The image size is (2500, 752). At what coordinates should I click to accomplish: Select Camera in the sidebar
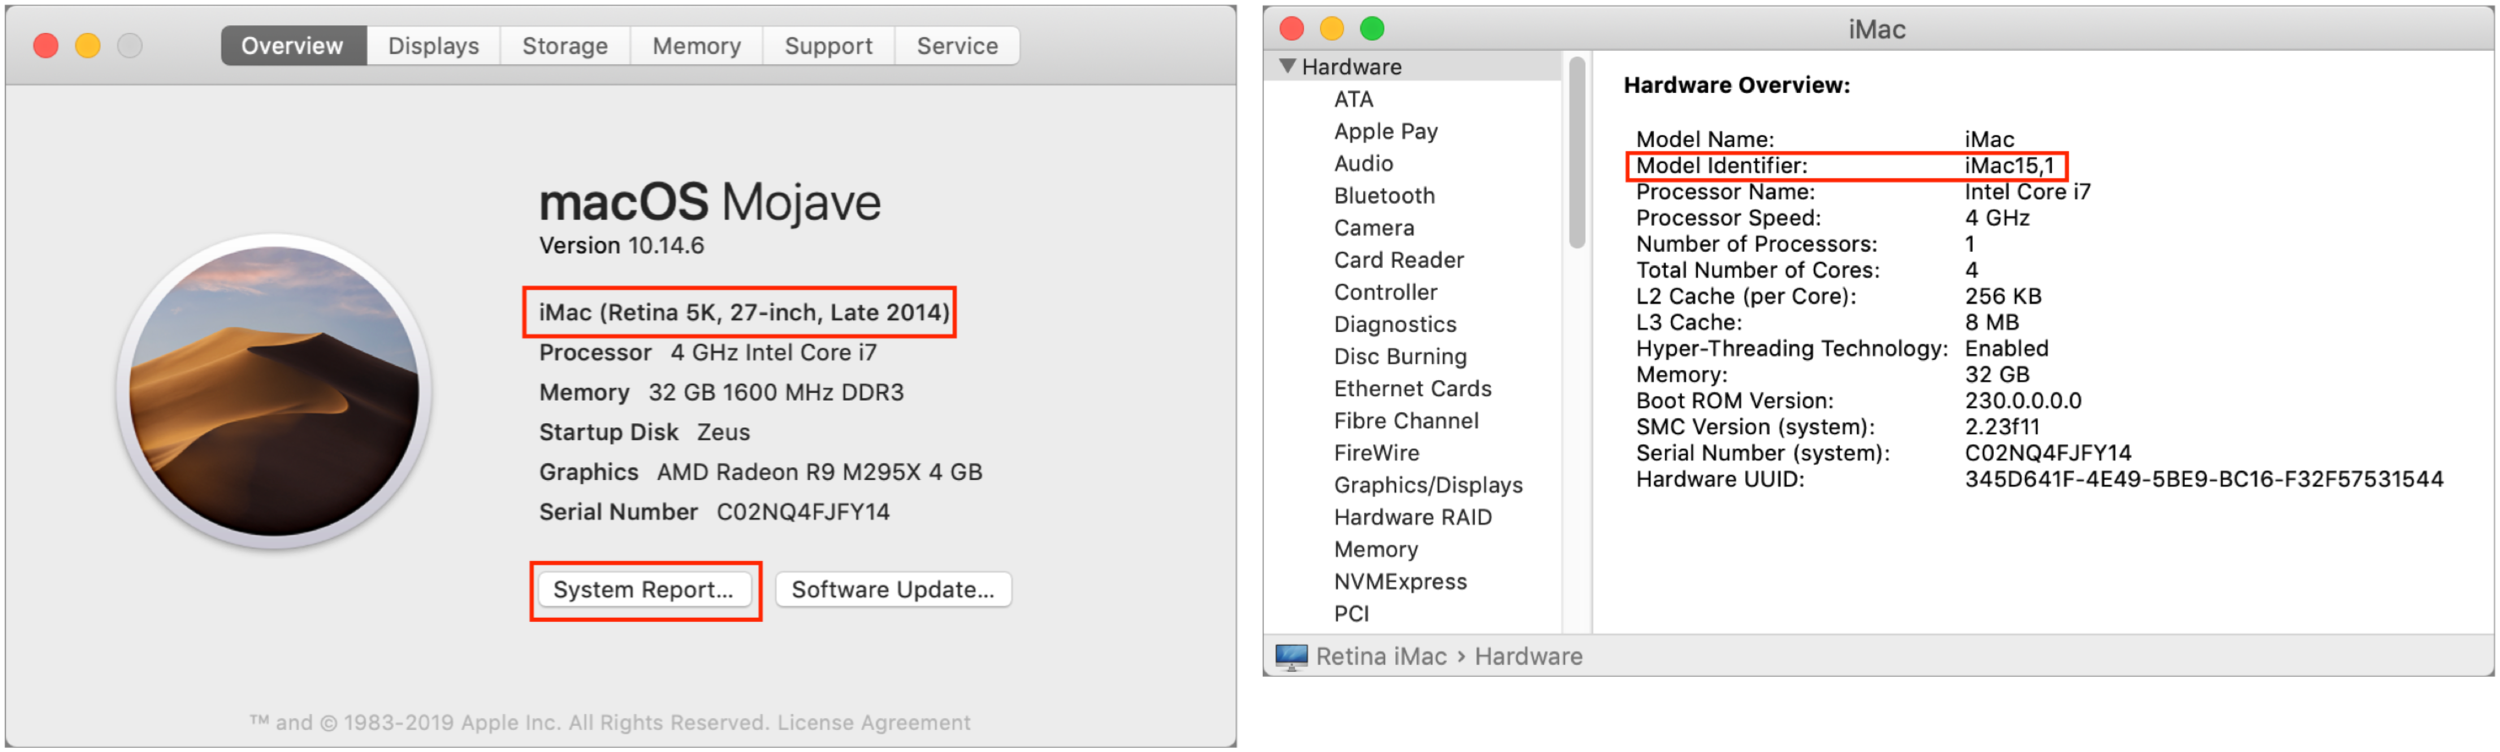pos(1374,228)
